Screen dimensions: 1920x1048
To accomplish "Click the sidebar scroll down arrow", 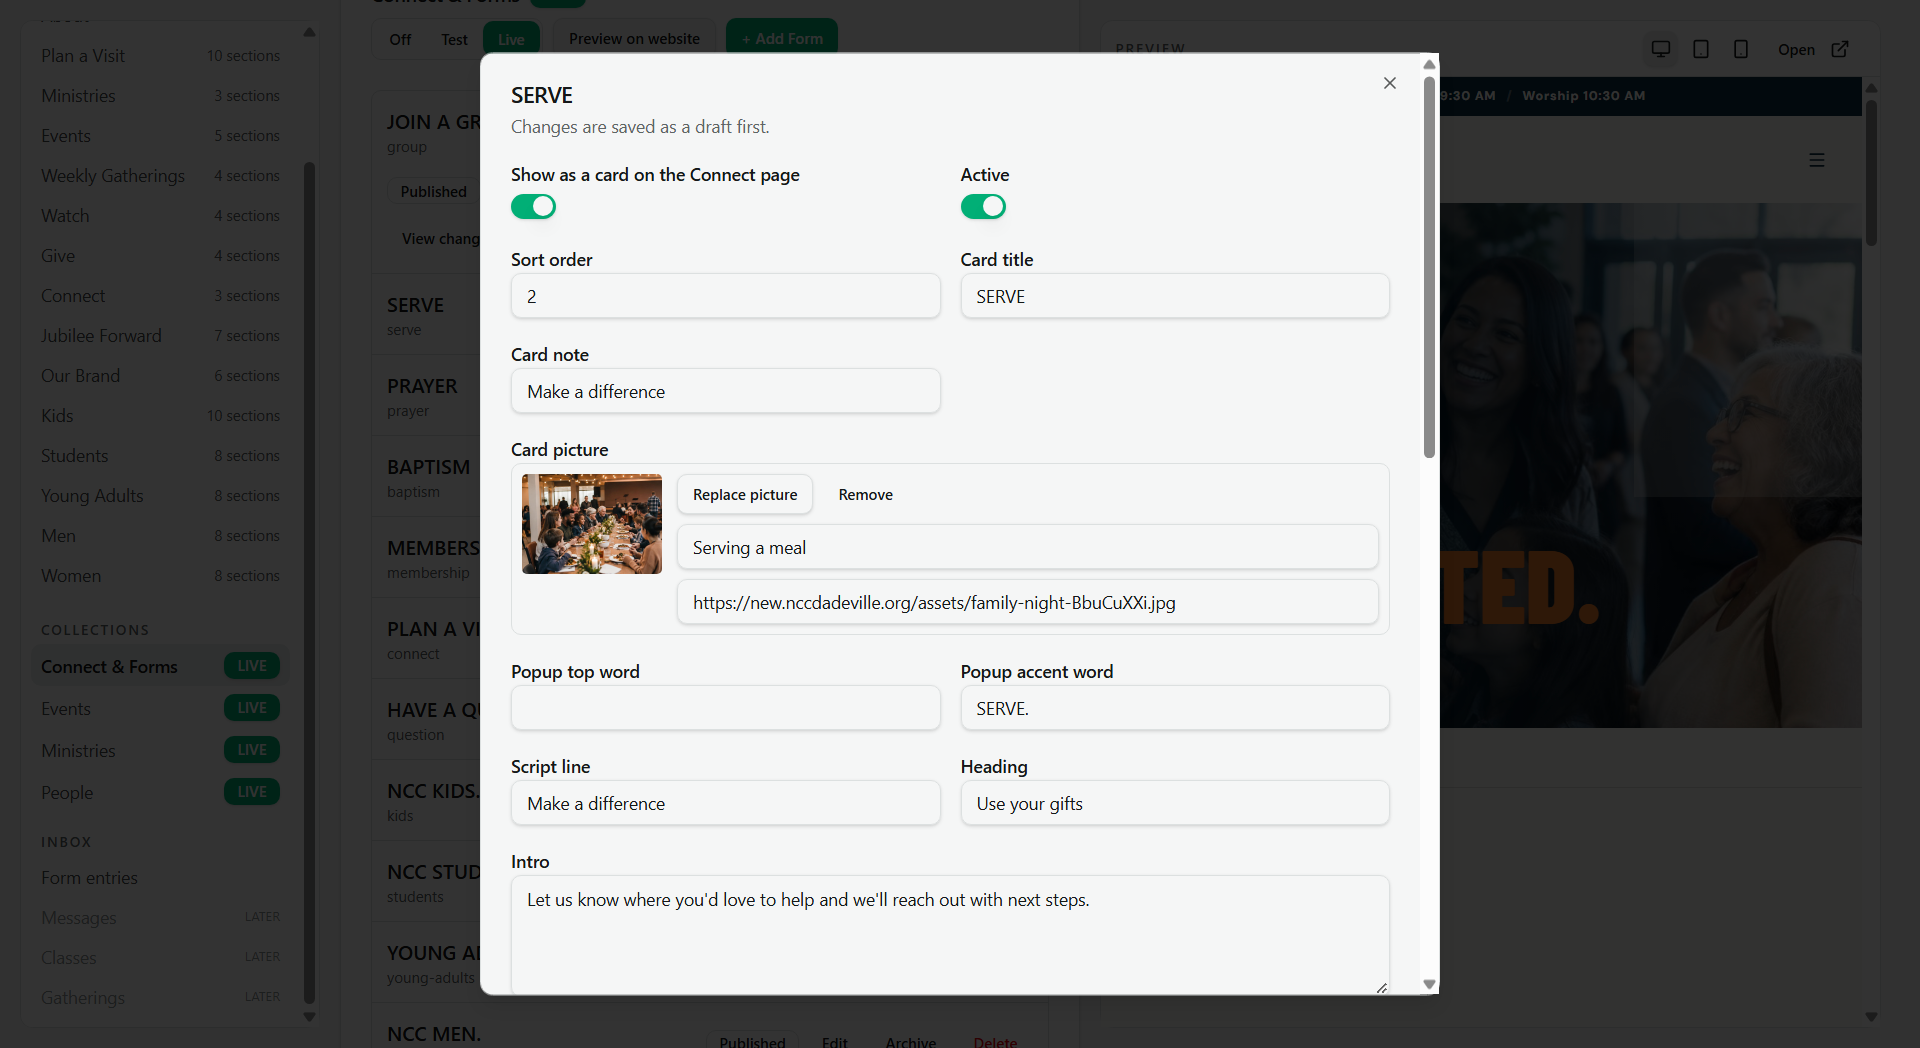I will (x=309, y=1017).
